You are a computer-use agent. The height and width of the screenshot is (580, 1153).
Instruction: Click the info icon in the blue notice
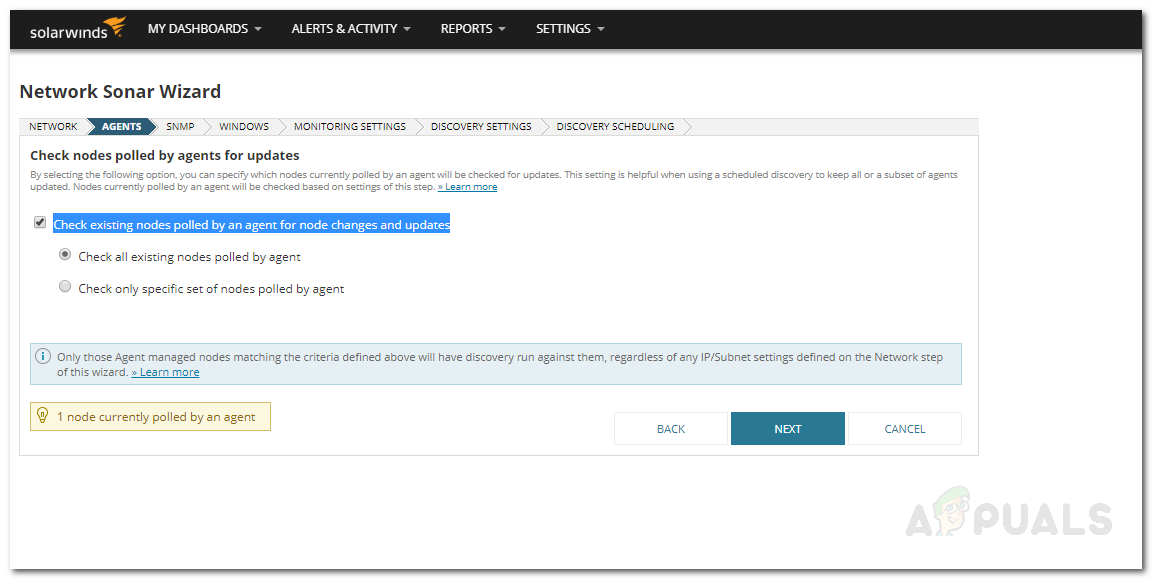tap(43, 356)
